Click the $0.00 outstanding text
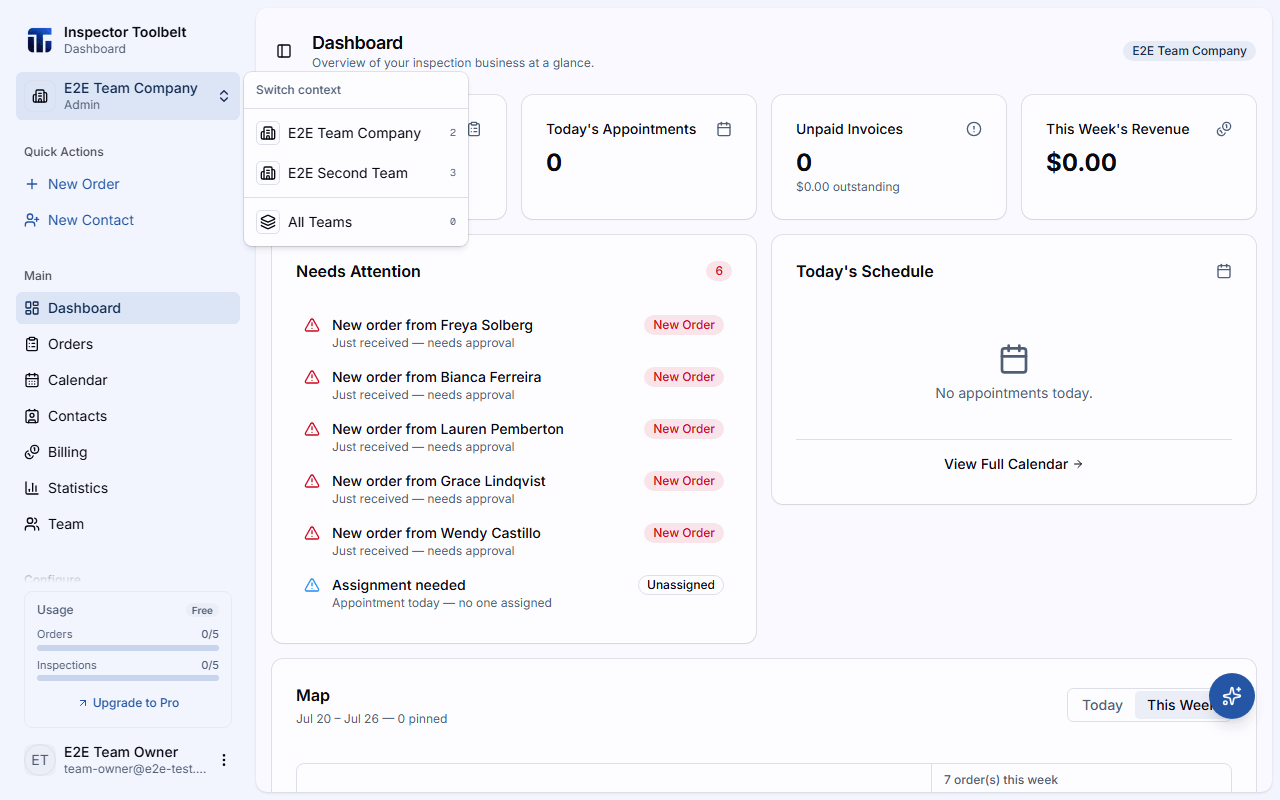1280x800 pixels. coord(848,187)
